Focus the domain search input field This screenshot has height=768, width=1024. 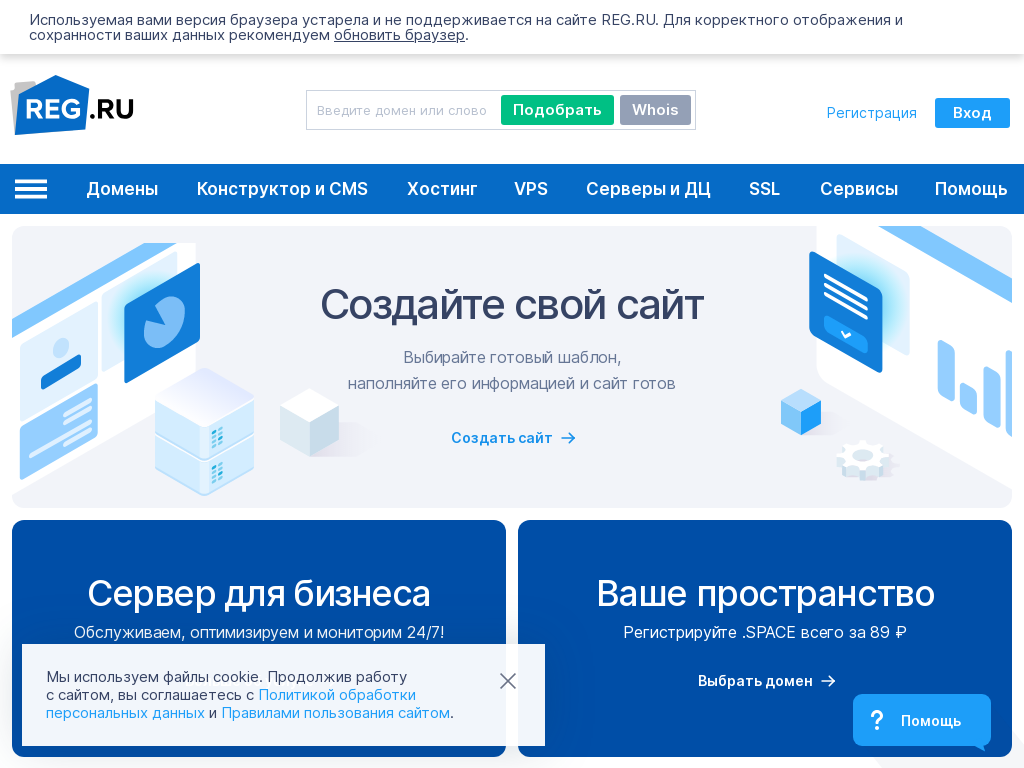(x=402, y=110)
